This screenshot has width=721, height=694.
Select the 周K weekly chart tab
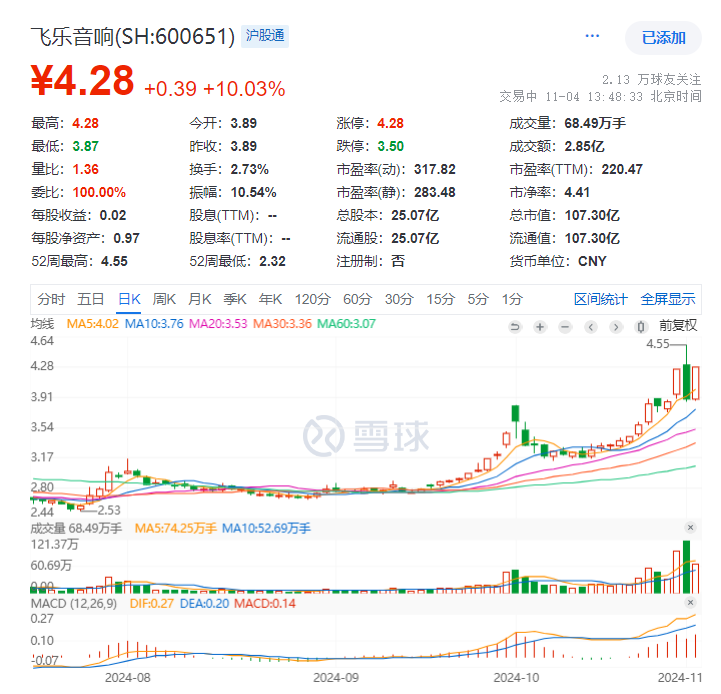(164, 299)
